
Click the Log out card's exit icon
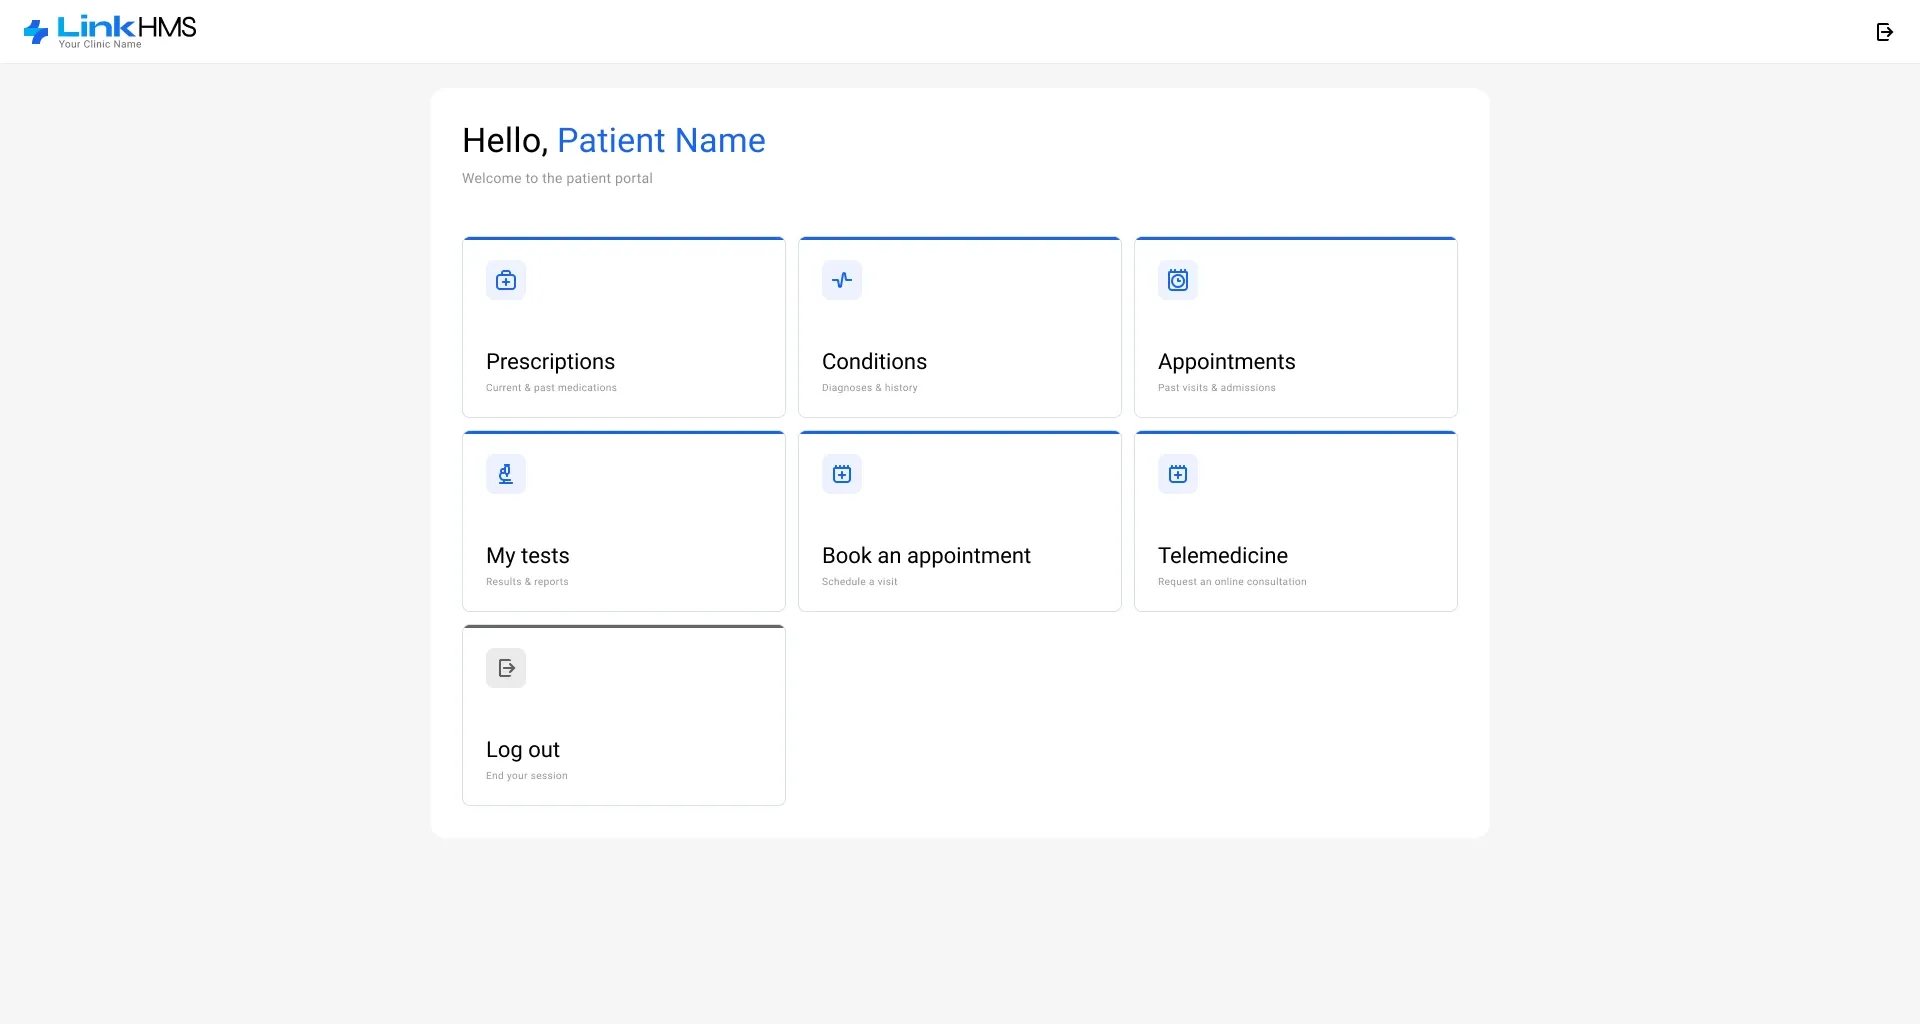tap(506, 668)
